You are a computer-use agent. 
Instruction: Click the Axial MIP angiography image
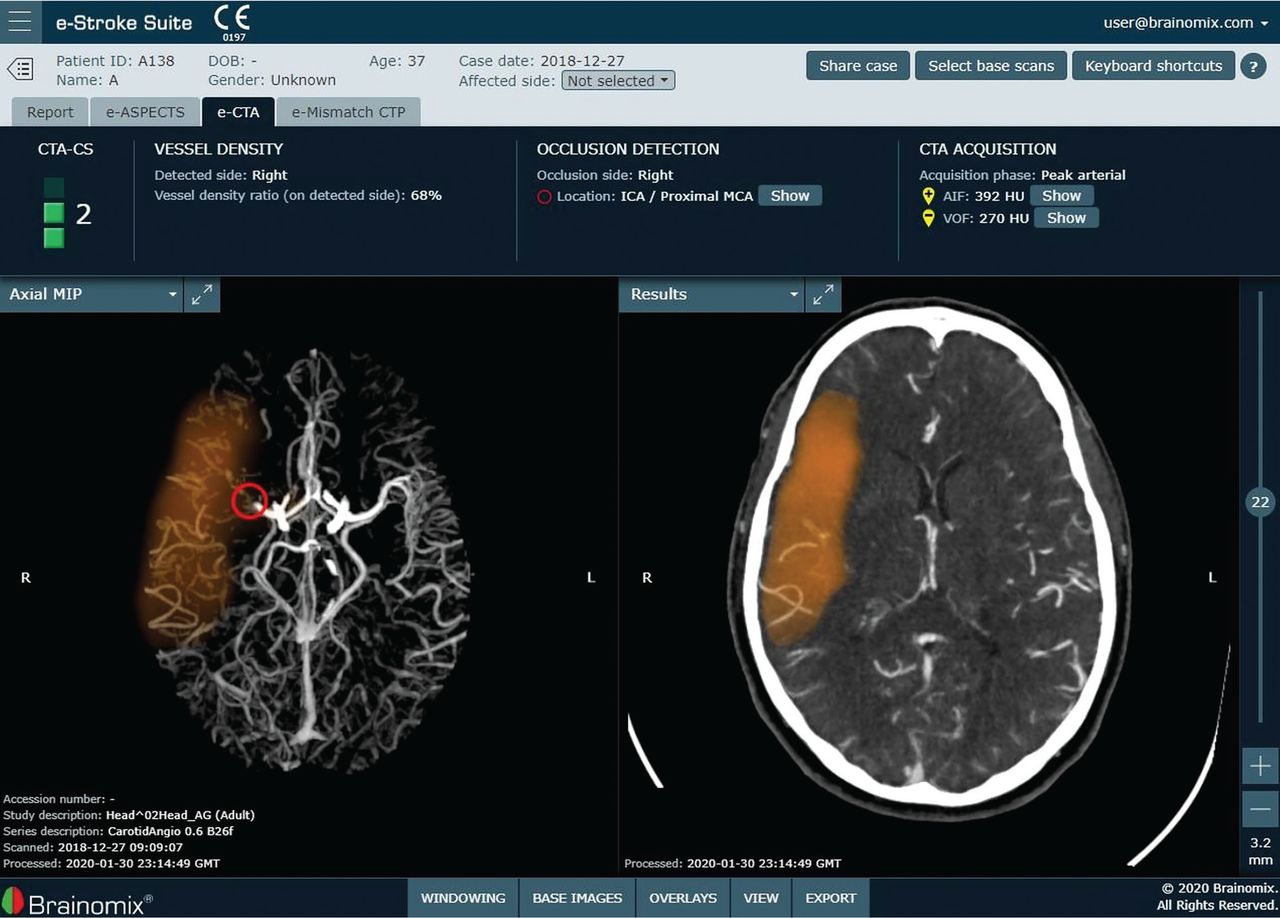[x=305, y=560]
